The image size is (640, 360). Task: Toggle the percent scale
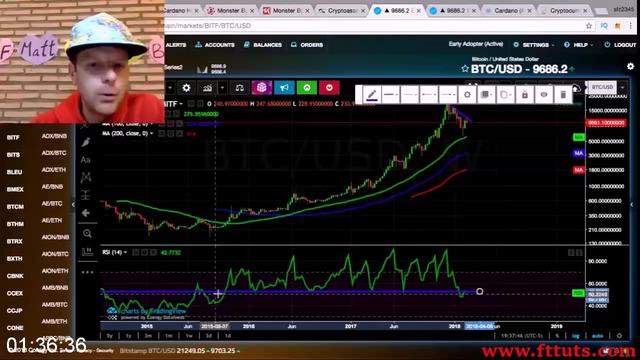point(557,336)
